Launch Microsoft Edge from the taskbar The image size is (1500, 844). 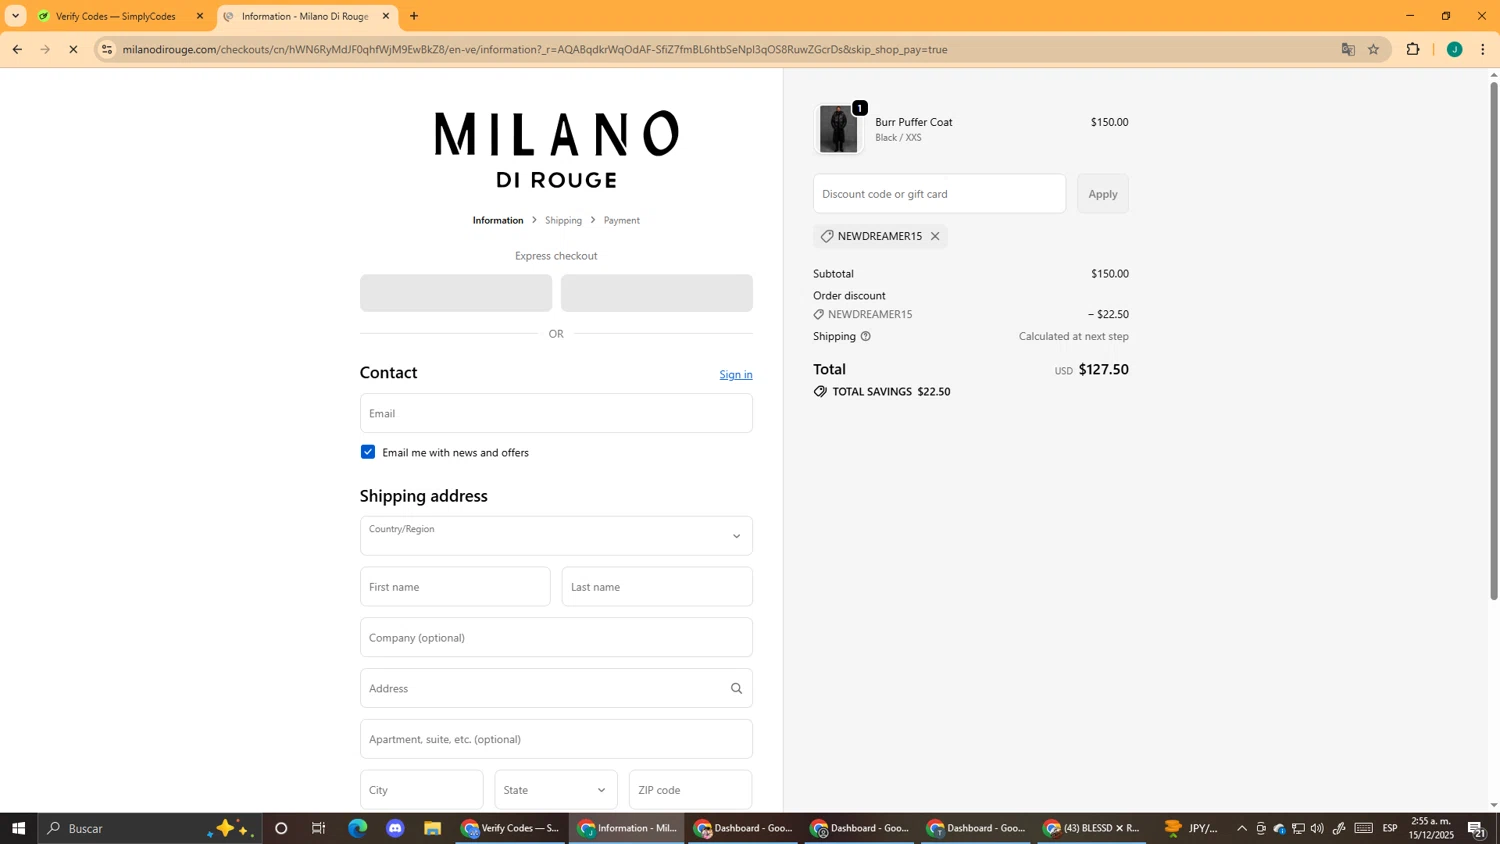(x=357, y=828)
